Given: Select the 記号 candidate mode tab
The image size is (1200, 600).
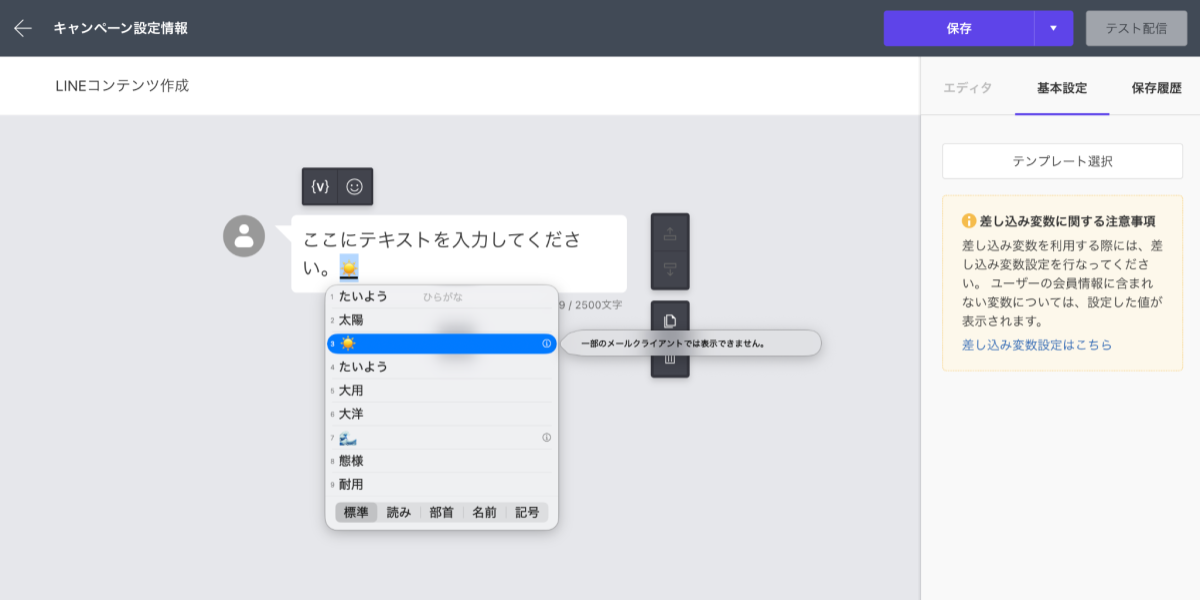Looking at the screenshot, I should (x=528, y=512).
